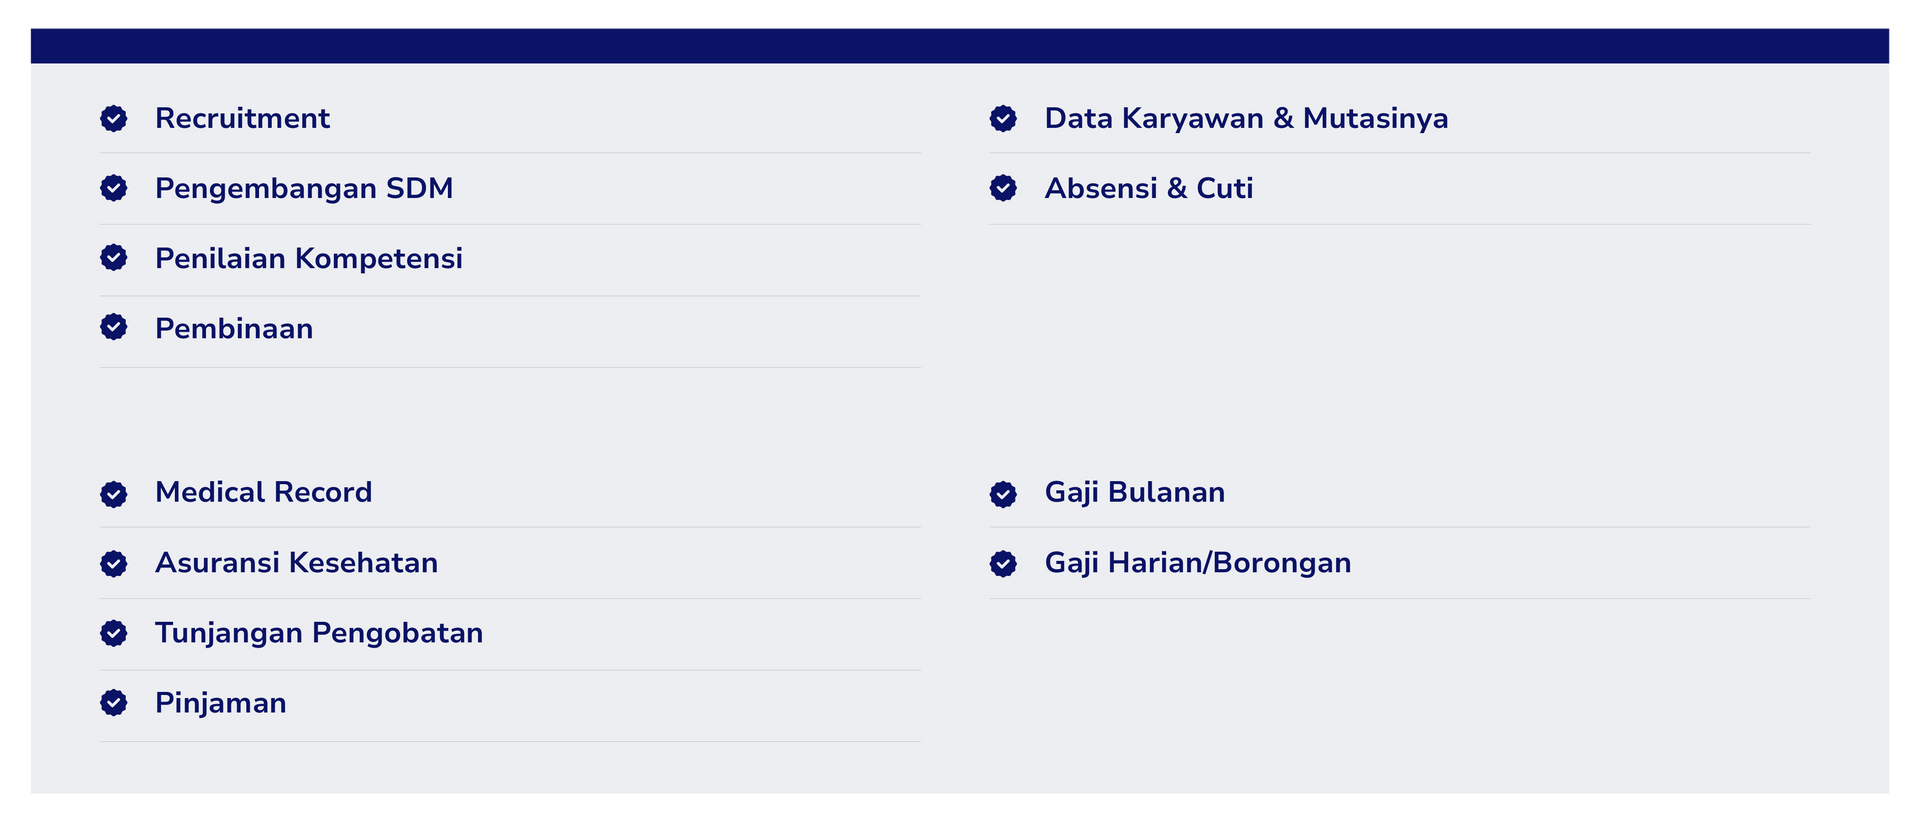Click the check badge beside Asuransi Kesehatan
This screenshot has height=822, width=1920.
tap(114, 564)
